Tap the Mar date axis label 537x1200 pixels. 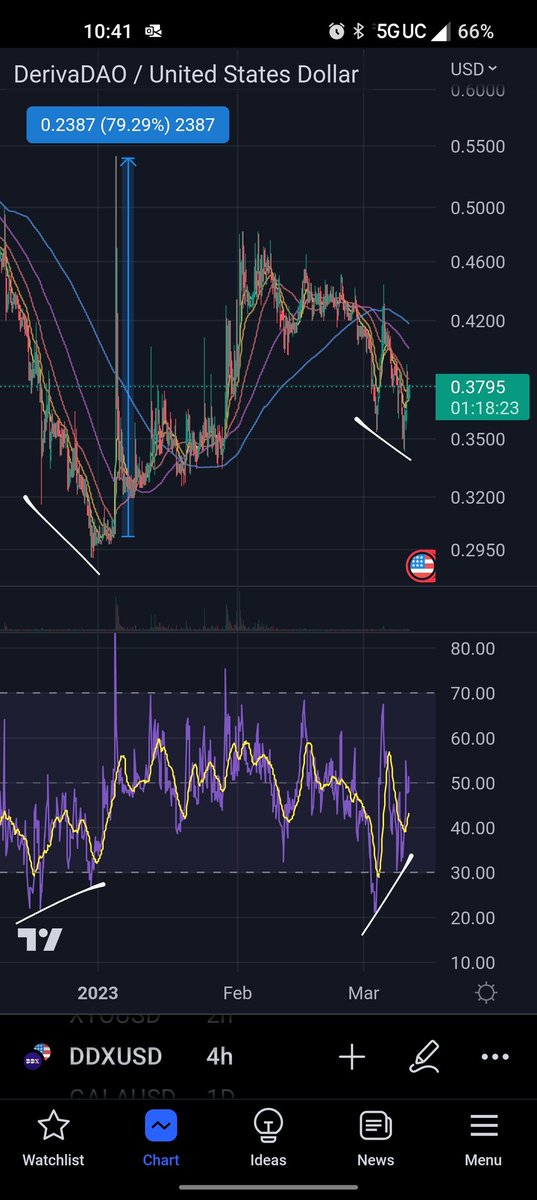point(364,993)
